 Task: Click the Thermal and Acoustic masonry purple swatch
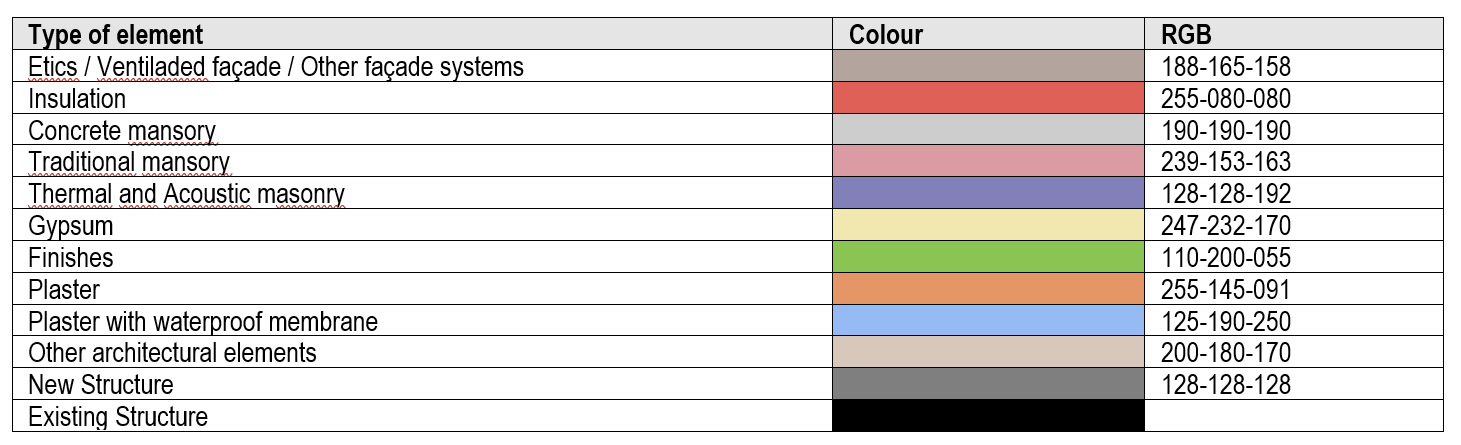click(988, 193)
